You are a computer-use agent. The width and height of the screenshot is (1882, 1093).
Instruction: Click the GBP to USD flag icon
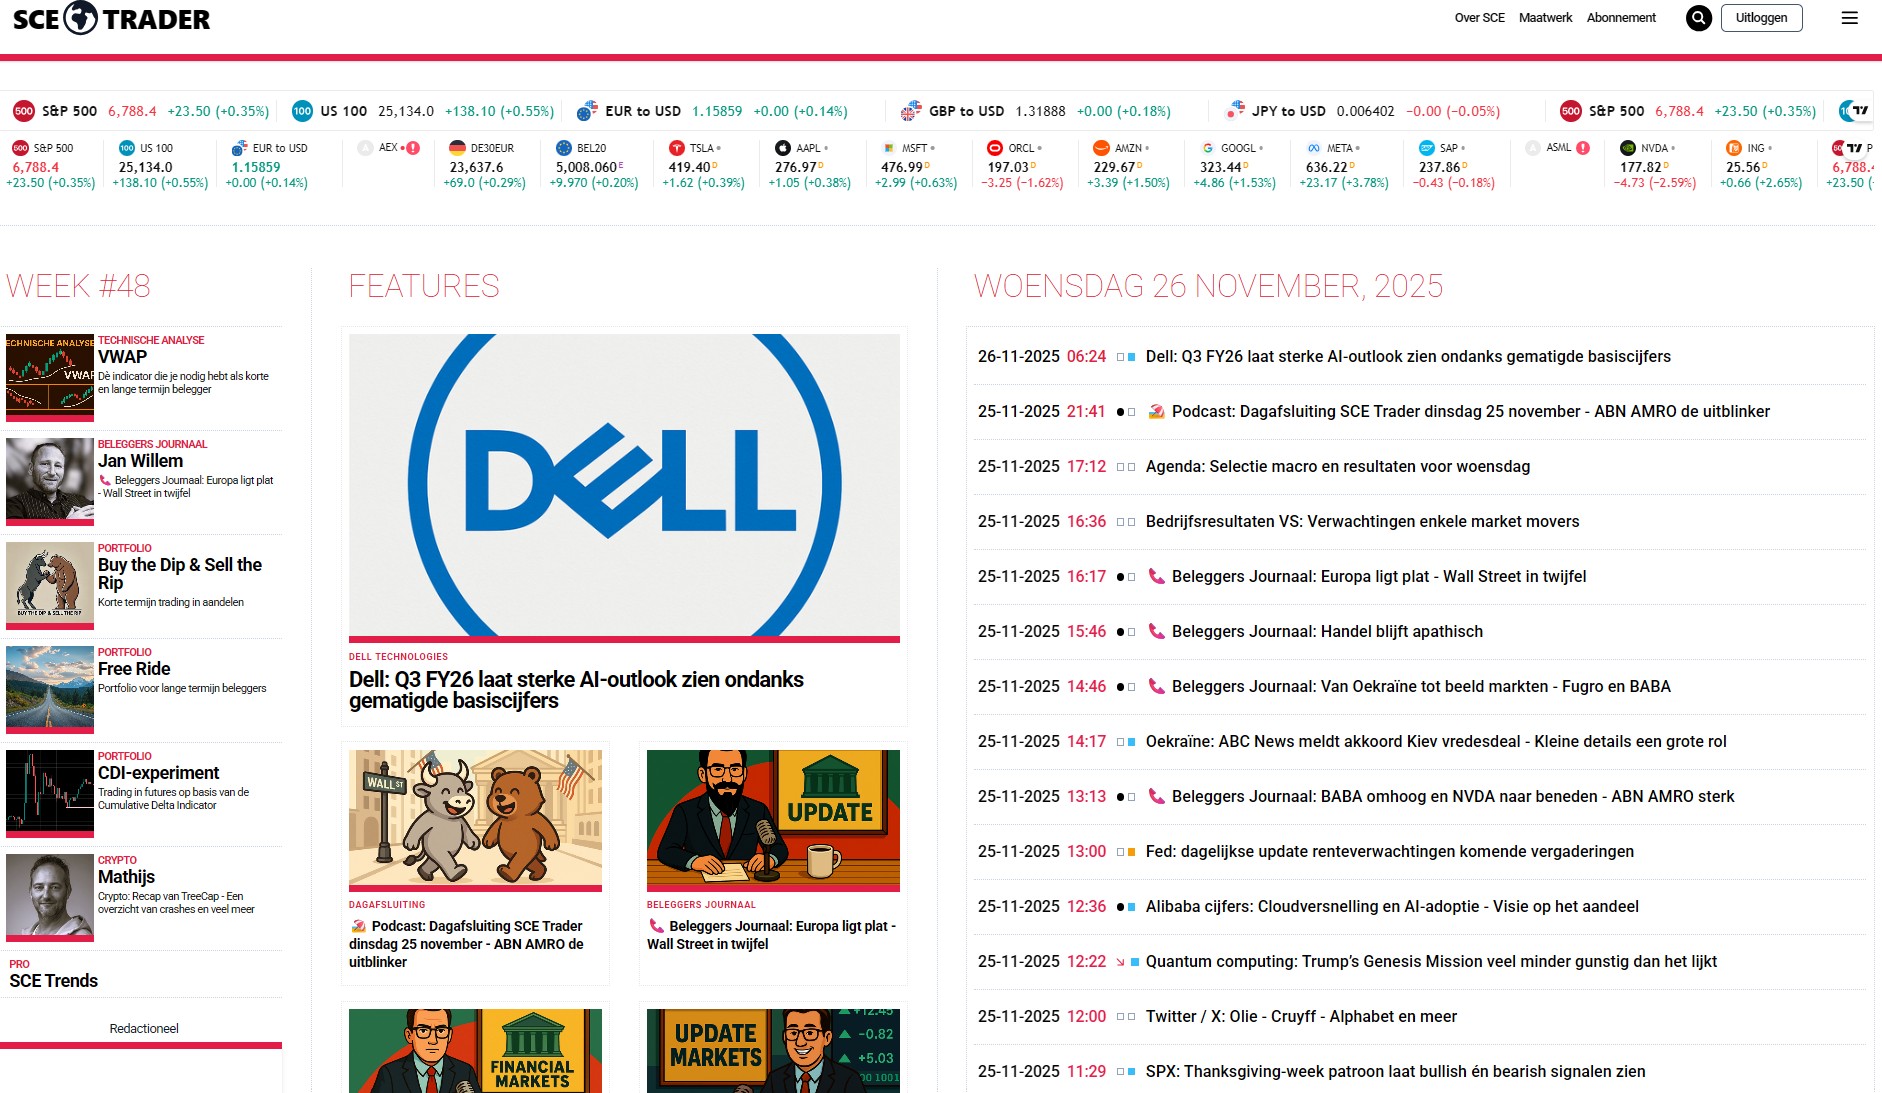tap(910, 111)
